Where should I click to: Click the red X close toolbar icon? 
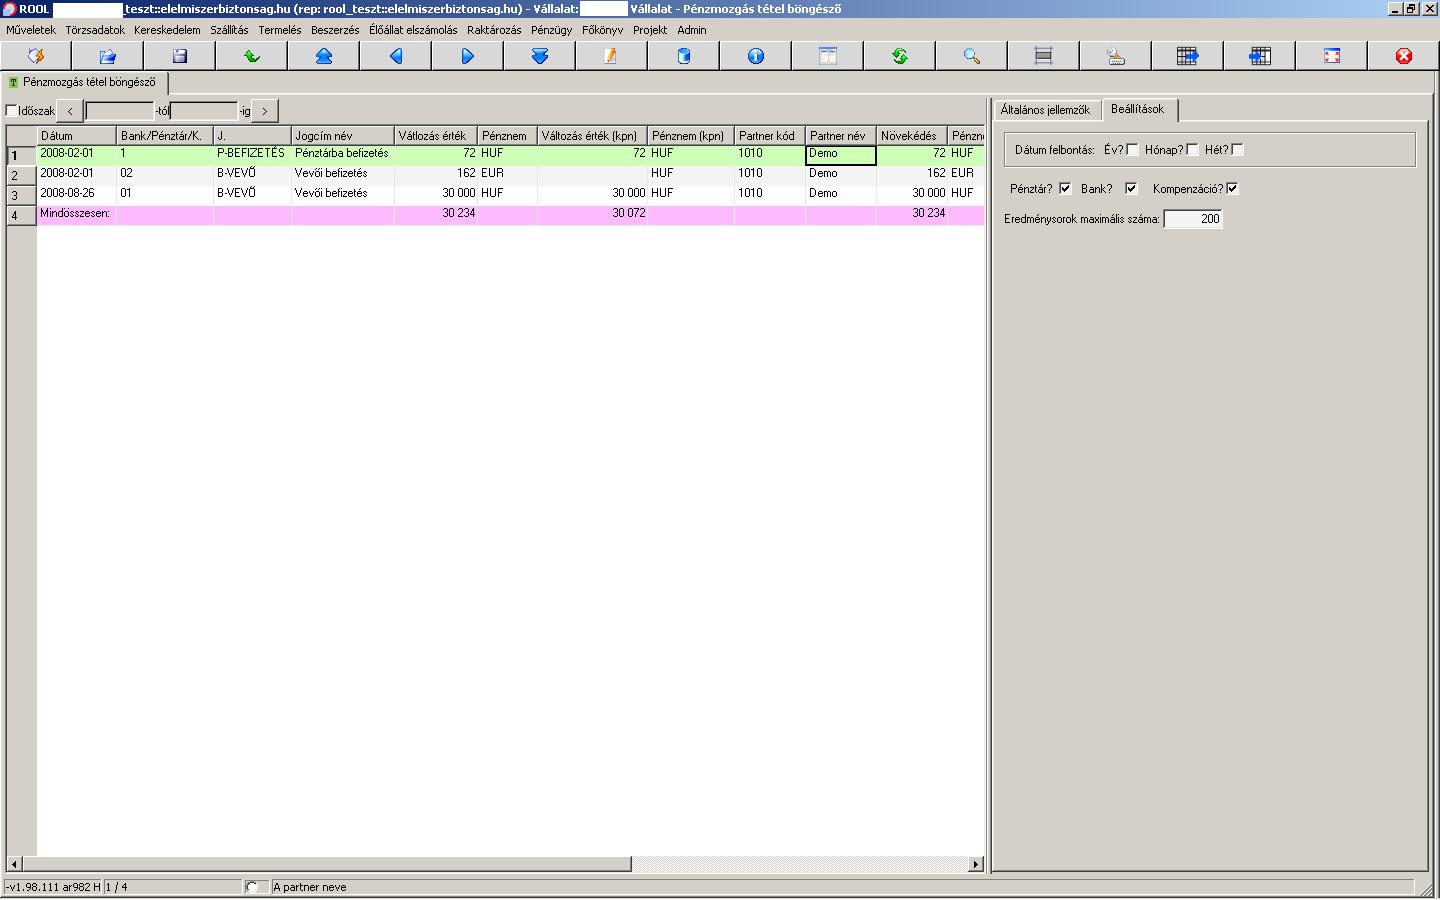pyautogui.click(x=1404, y=56)
